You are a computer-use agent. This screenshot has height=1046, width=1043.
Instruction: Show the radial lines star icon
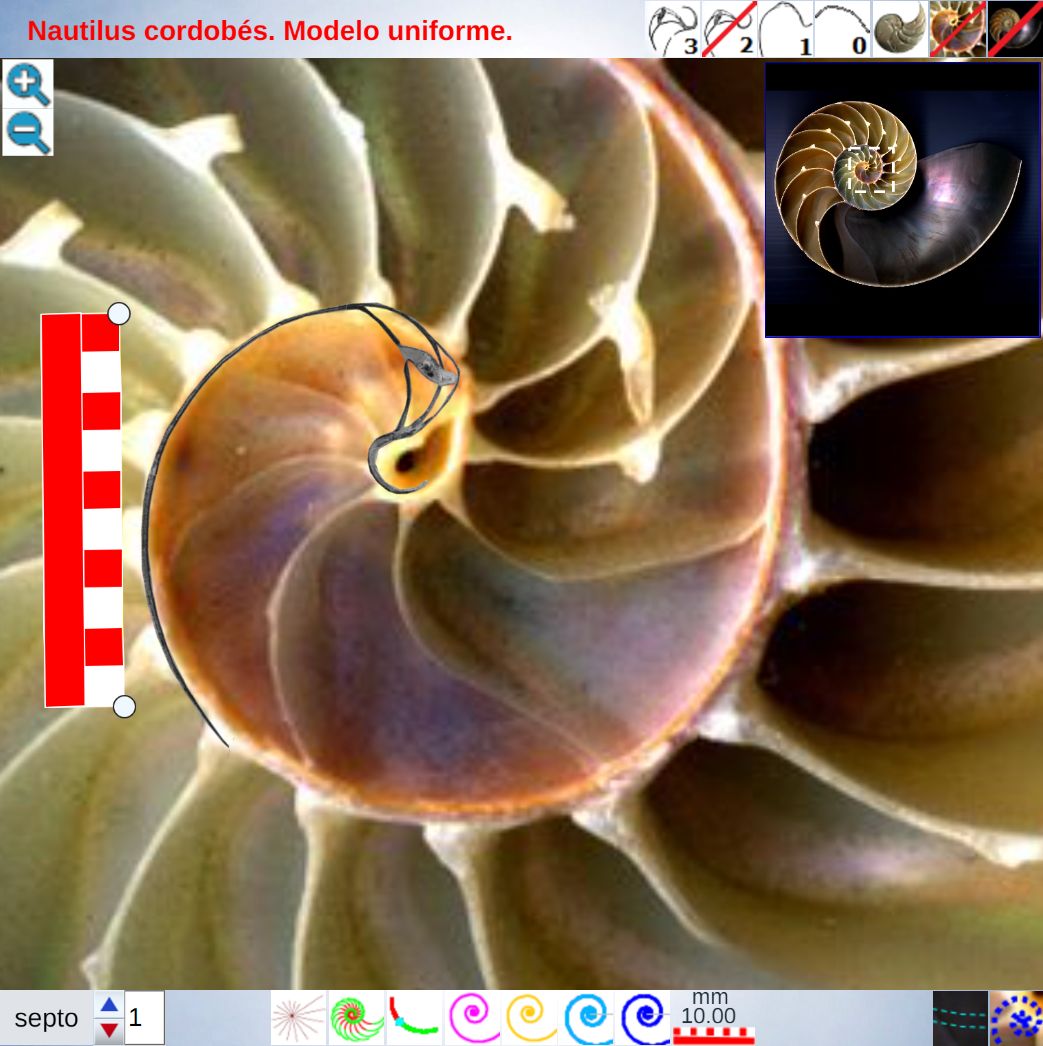point(297,1018)
